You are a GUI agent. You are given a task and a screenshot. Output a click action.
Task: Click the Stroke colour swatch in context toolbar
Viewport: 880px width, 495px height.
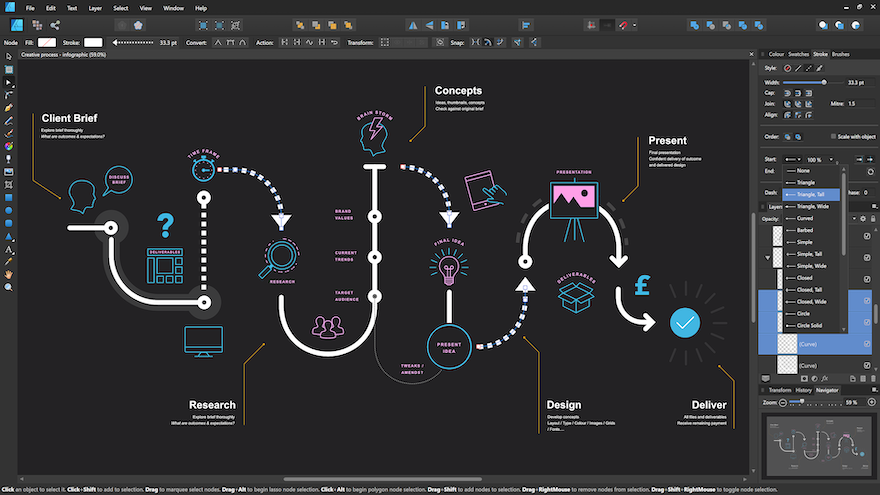(93, 42)
